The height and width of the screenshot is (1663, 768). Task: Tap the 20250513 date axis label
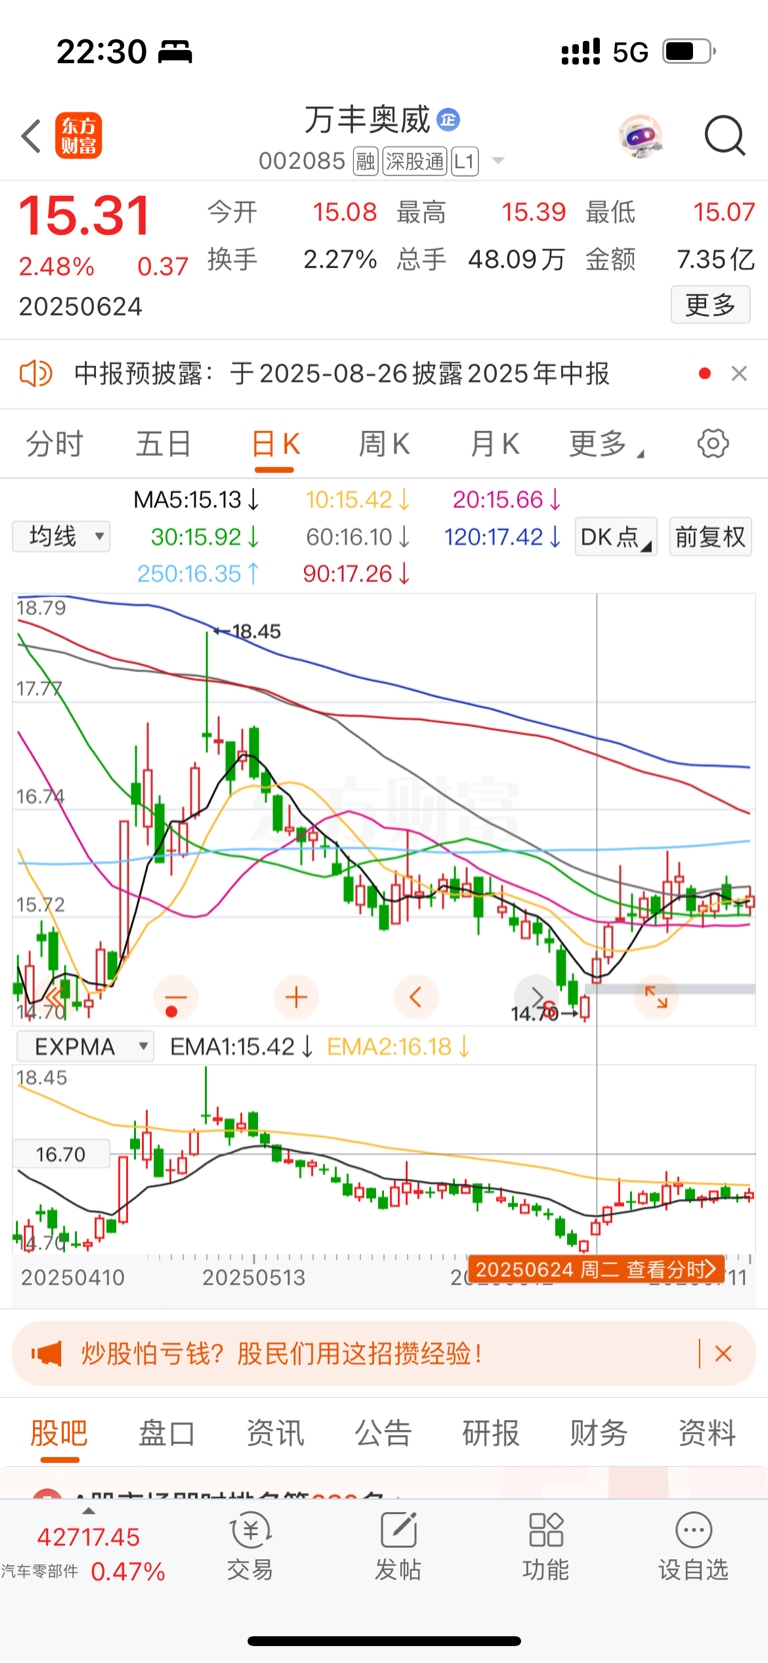coord(254,1277)
